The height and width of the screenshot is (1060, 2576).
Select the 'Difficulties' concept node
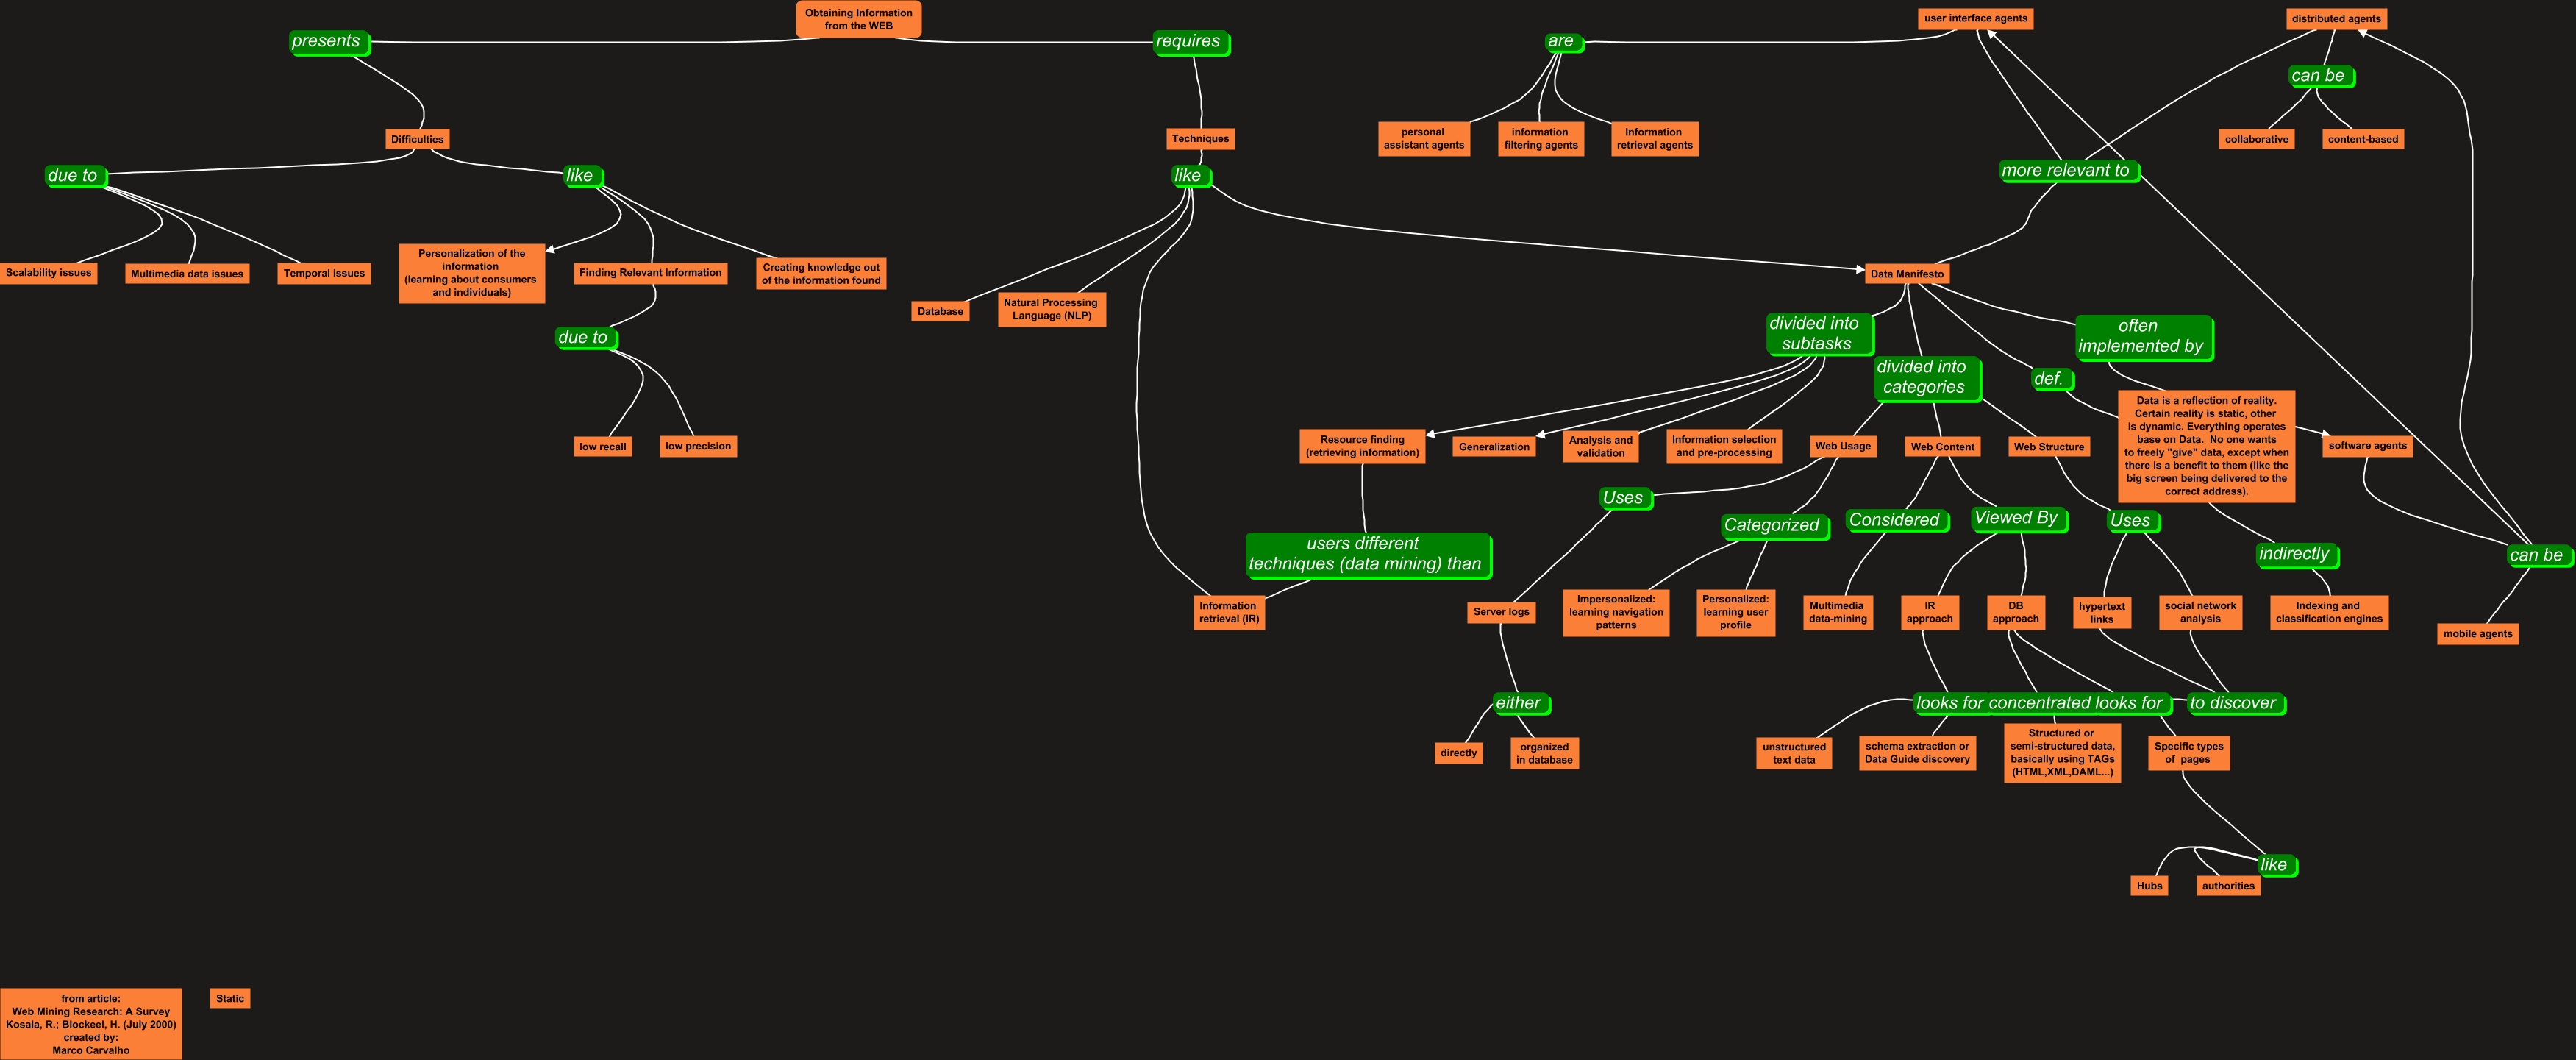[417, 139]
